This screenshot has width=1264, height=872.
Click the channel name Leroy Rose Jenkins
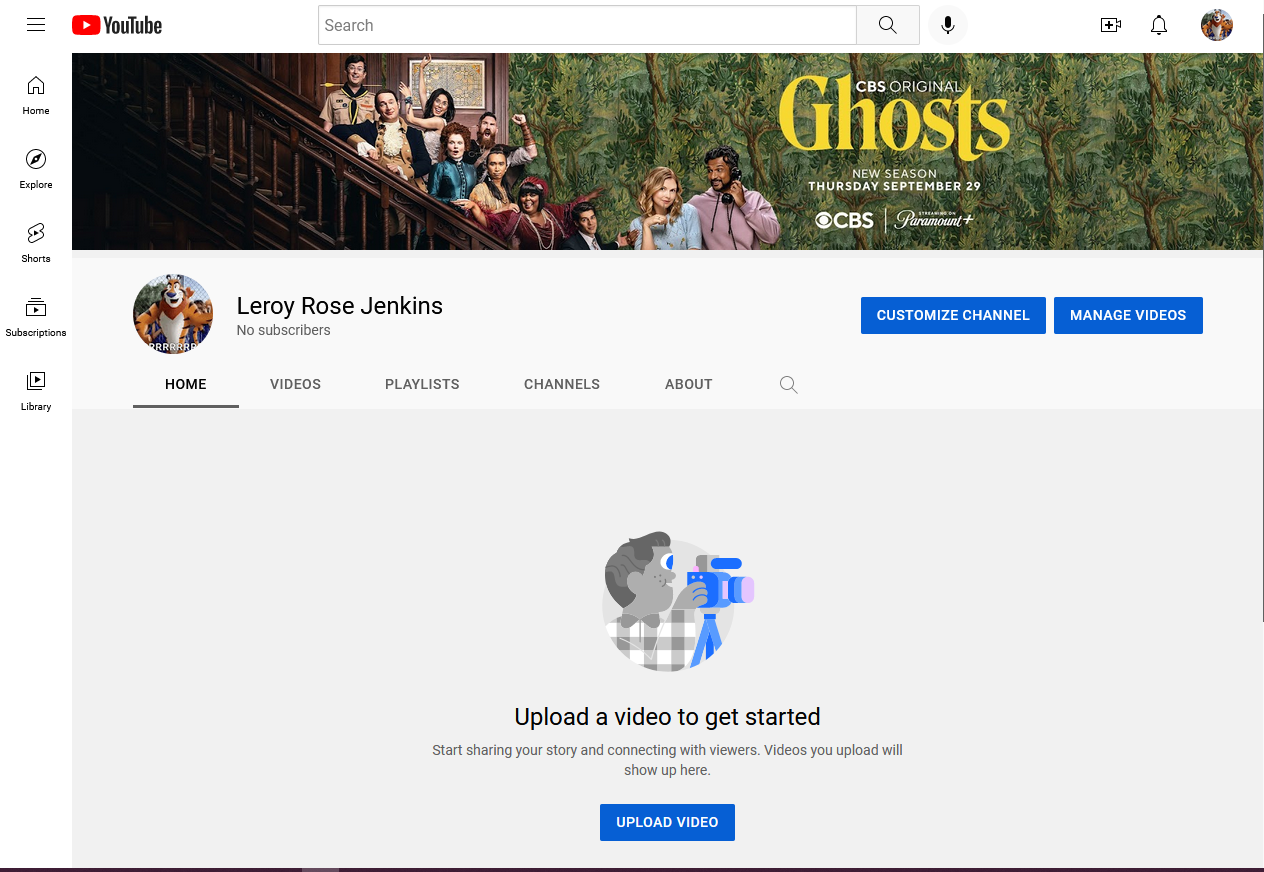click(340, 306)
